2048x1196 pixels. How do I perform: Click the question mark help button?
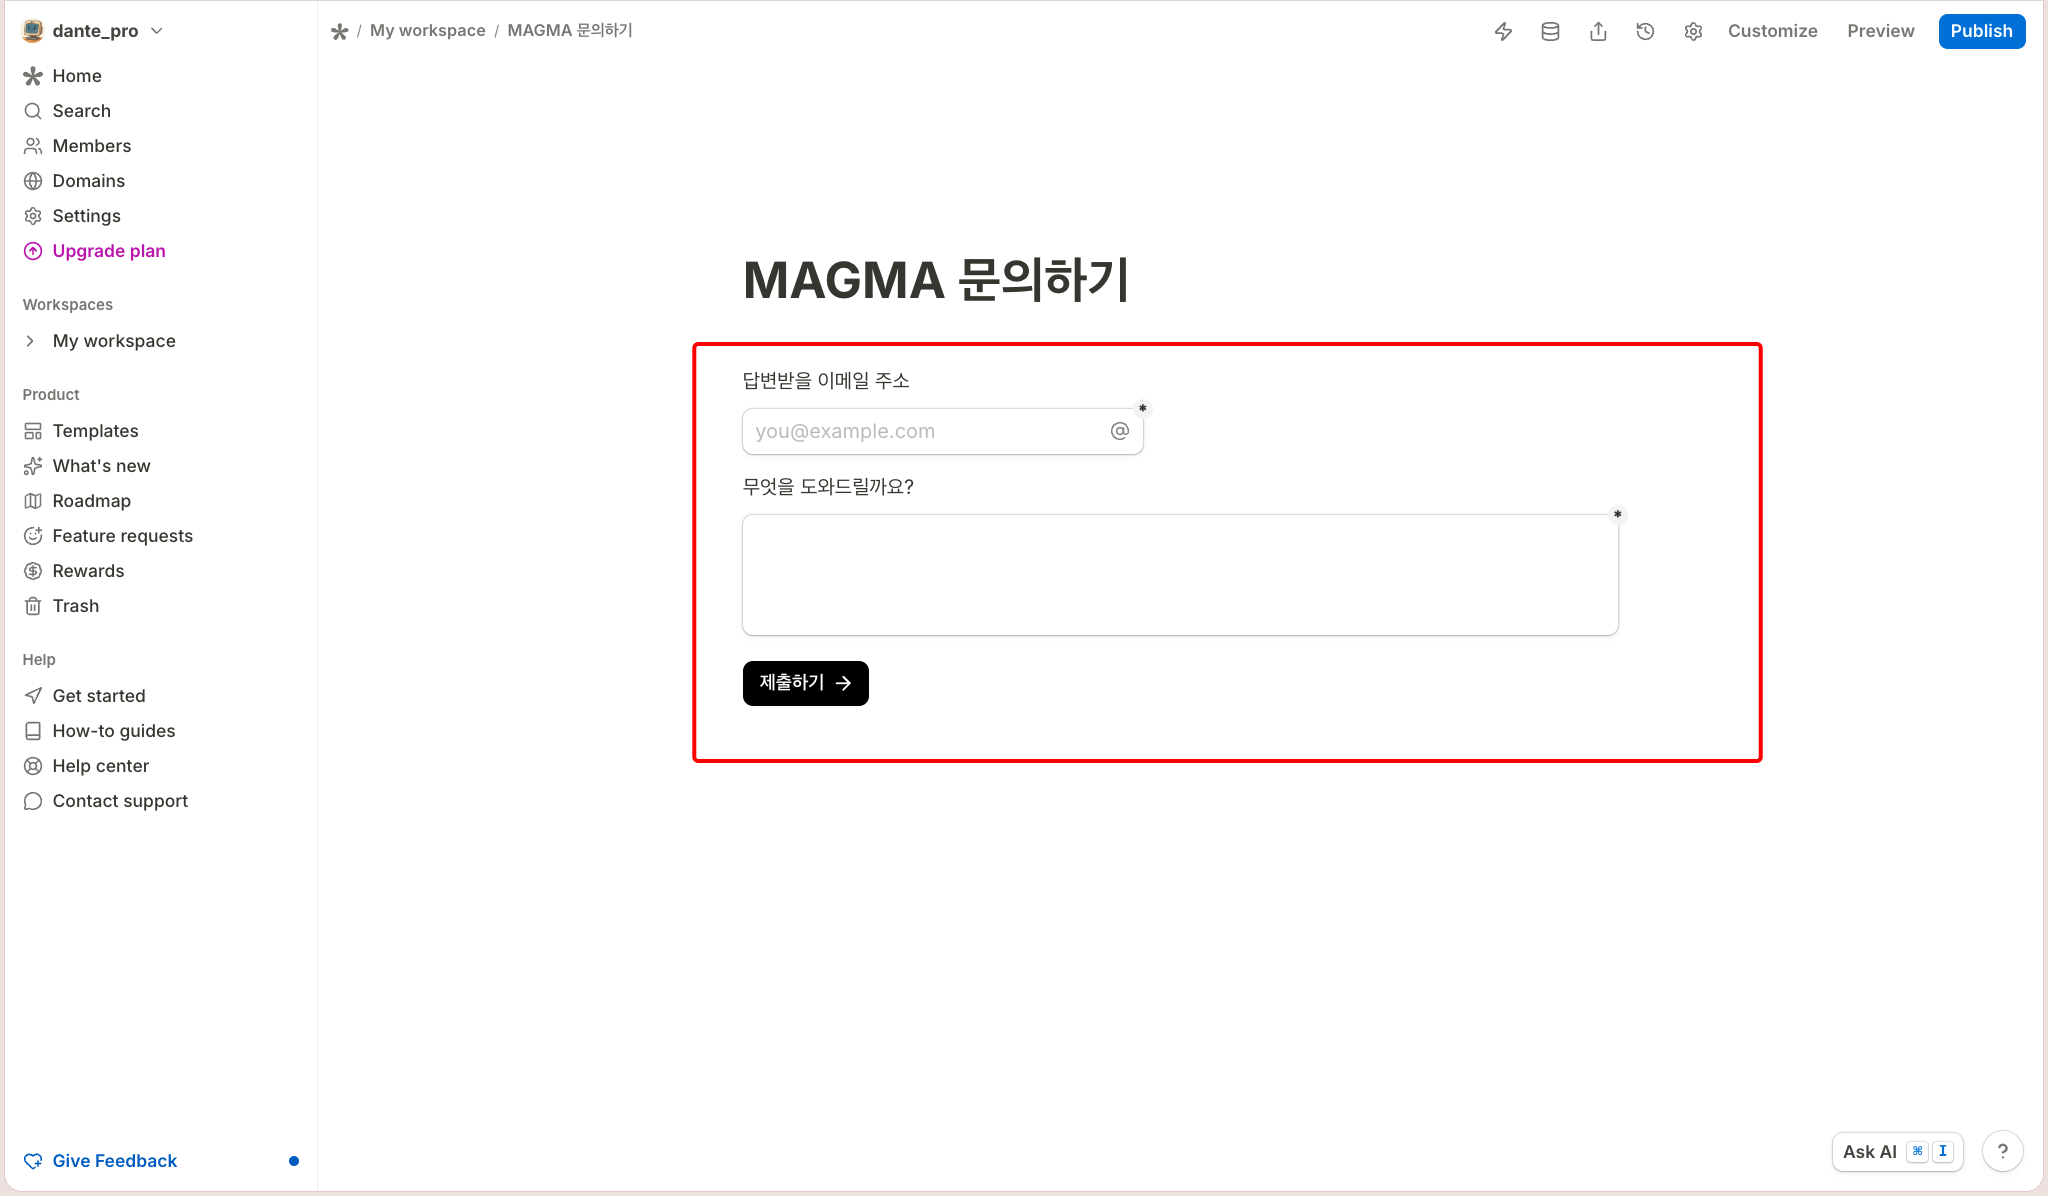click(2002, 1152)
